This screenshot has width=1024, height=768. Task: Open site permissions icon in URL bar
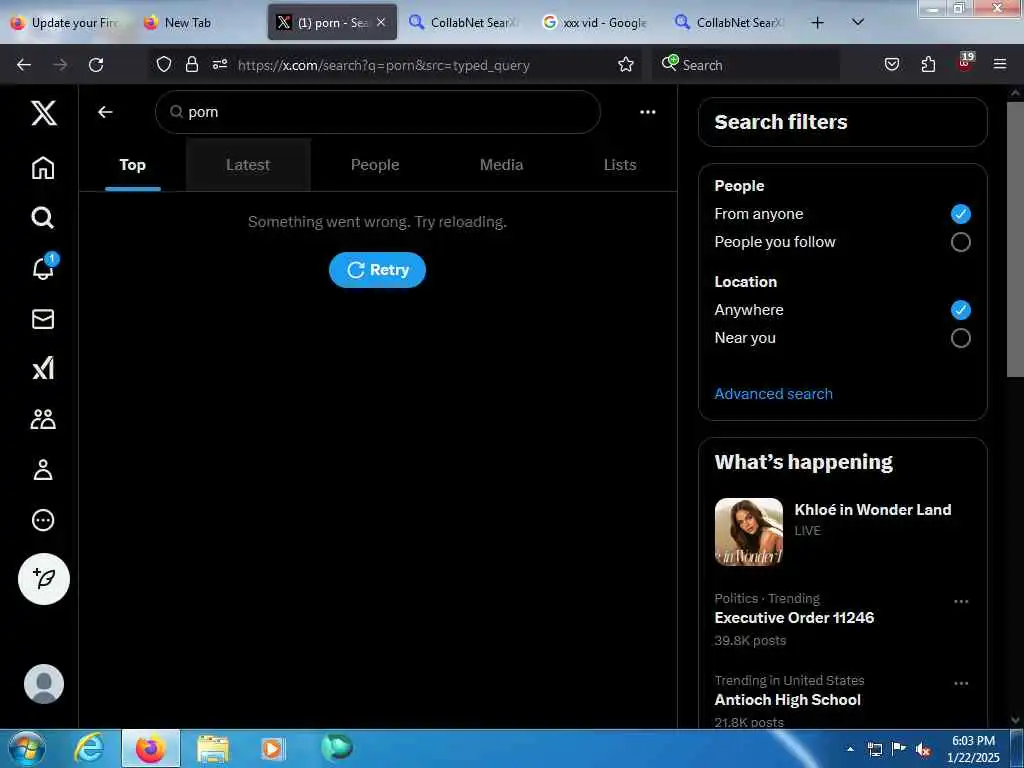point(220,64)
